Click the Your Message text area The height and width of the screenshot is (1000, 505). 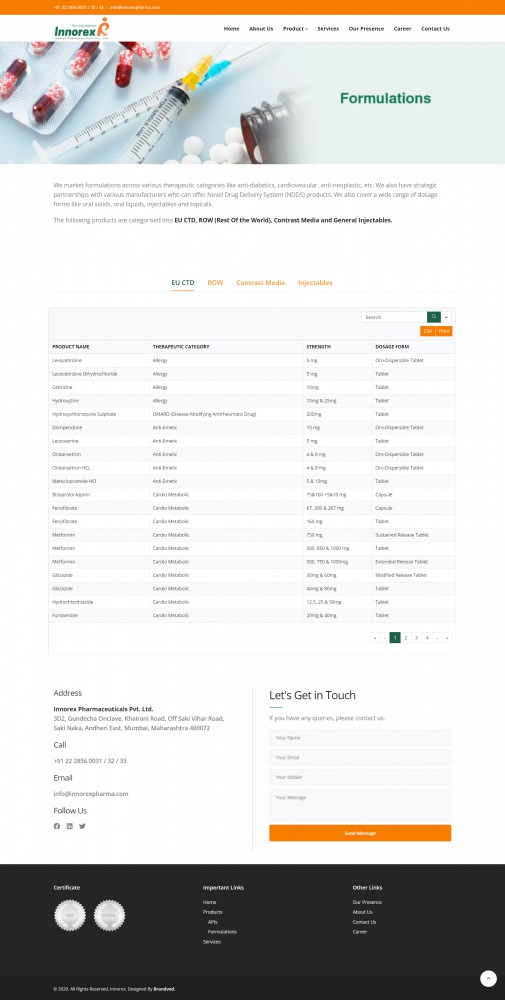[360, 804]
